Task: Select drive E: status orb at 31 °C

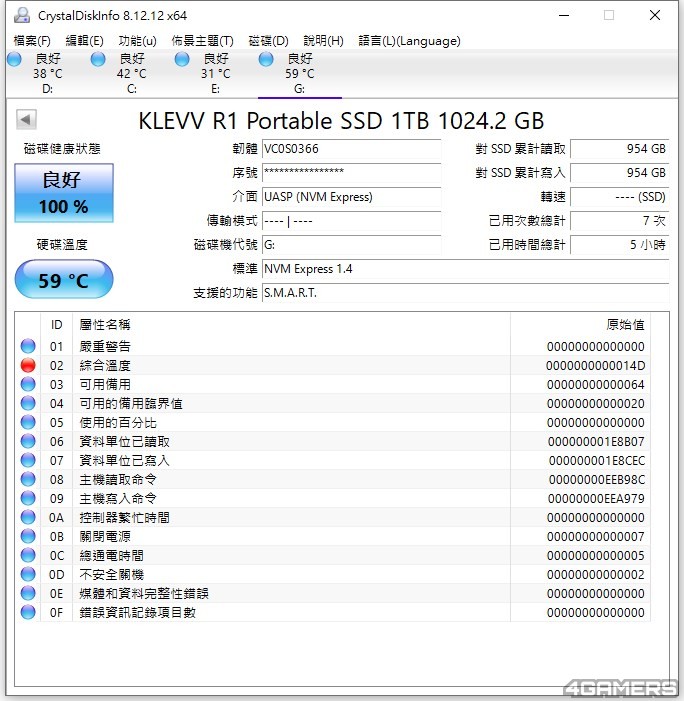Action: point(182,59)
